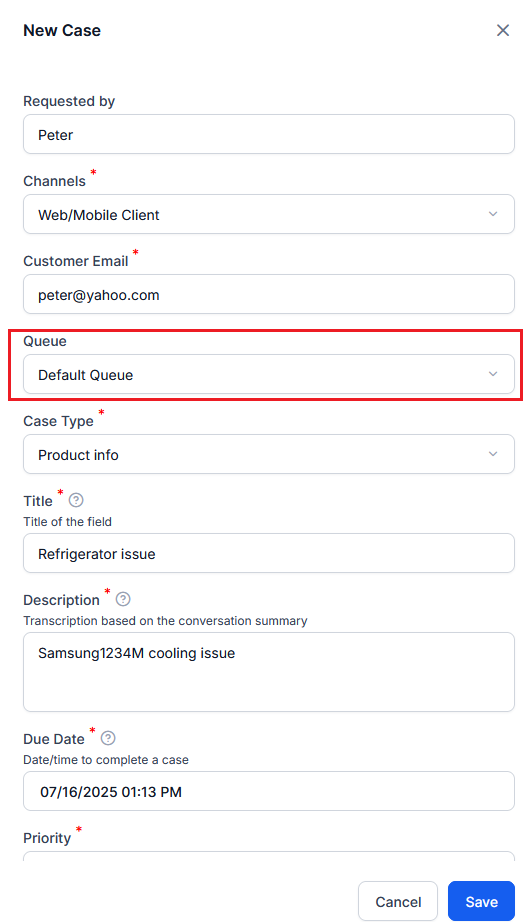Cancel the new case form

(398, 901)
